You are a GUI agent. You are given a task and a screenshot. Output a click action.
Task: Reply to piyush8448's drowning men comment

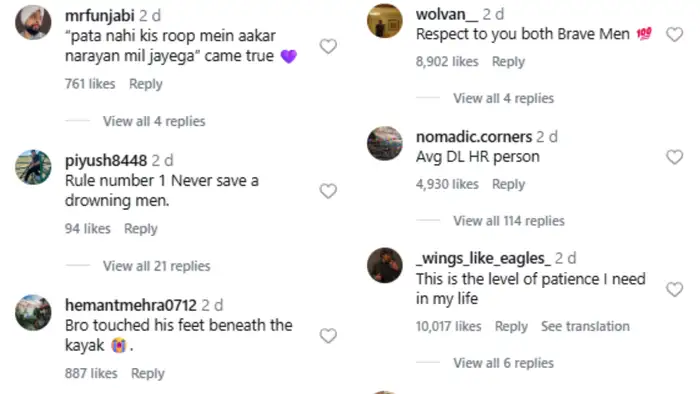click(141, 229)
